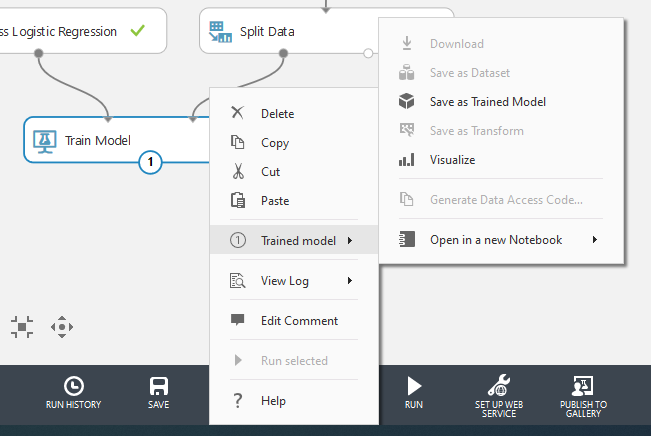Click PUBLISH TO GALLERY label
Screen dimensions: 651x436
tap(583, 409)
